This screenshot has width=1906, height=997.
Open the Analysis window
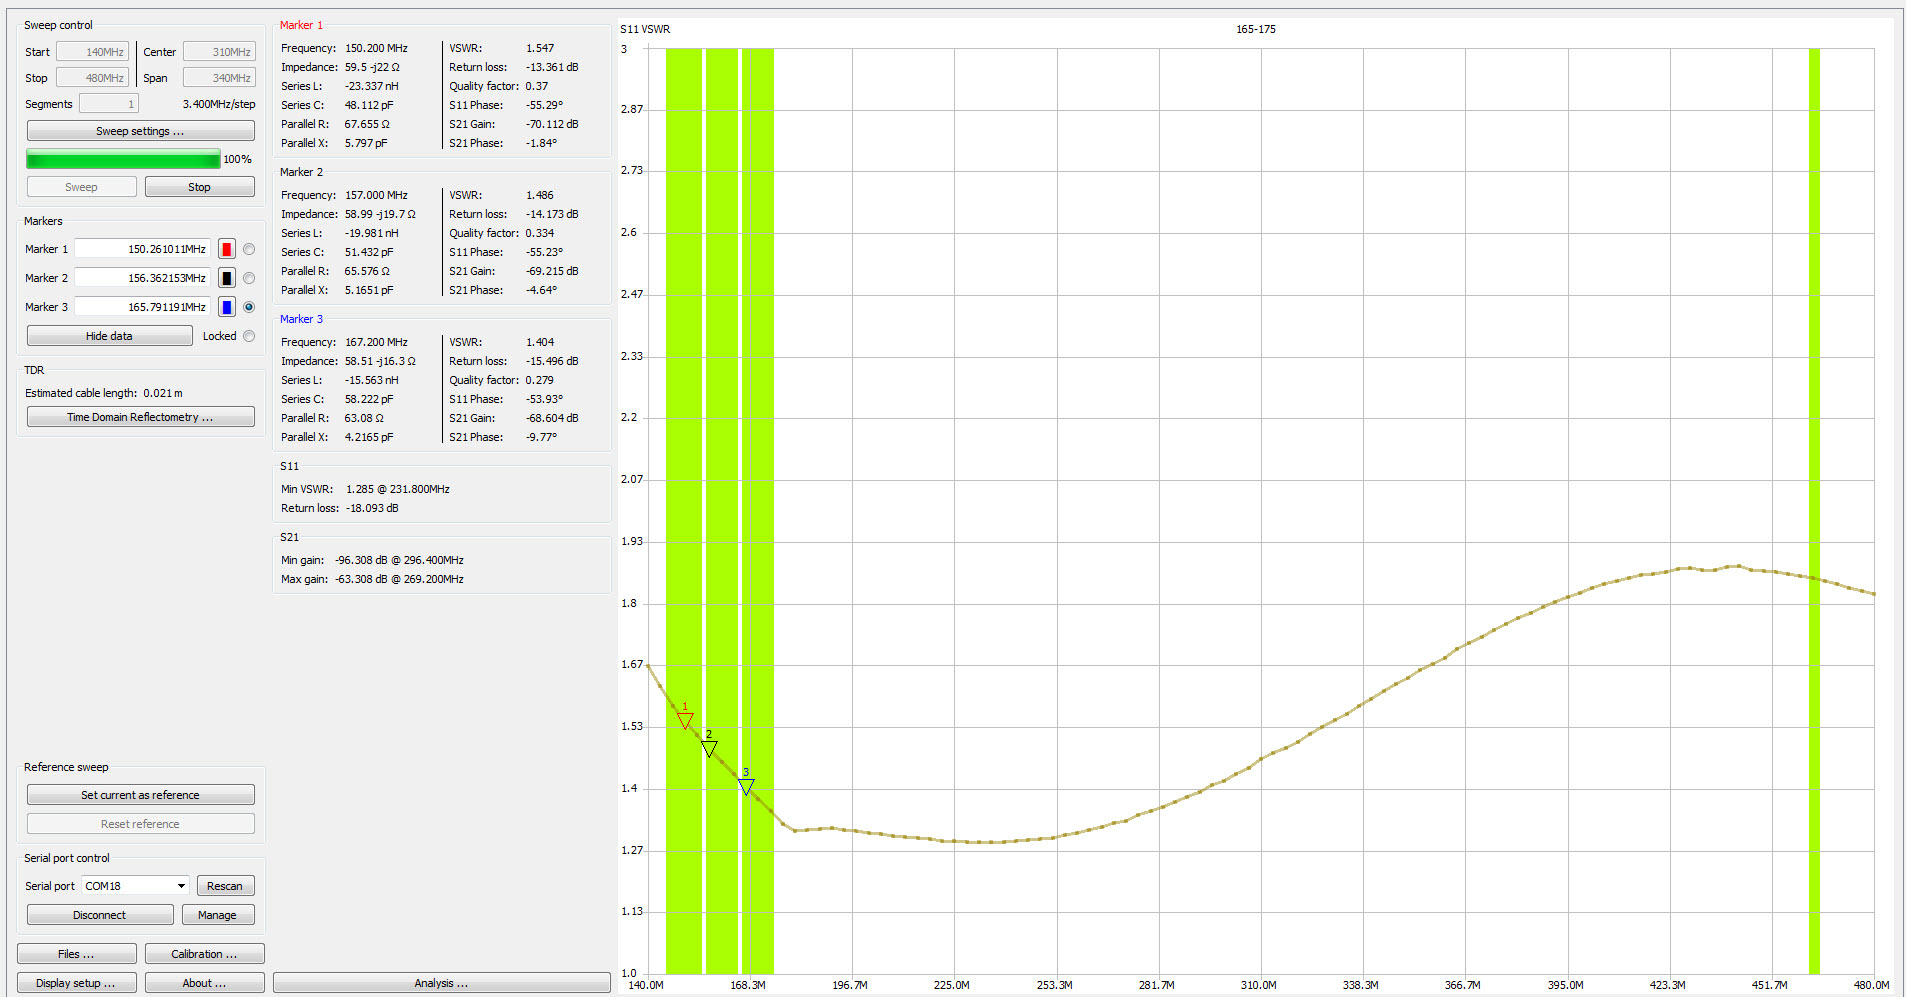coord(441,983)
